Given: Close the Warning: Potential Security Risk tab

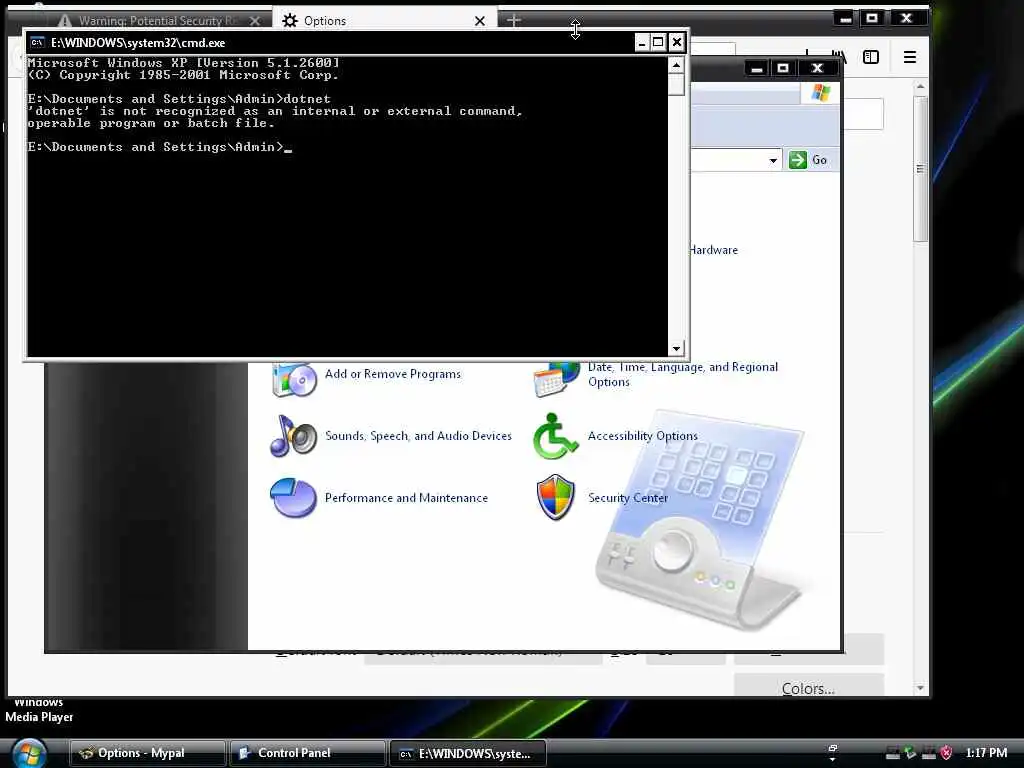Looking at the screenshot, I should click(255, 21).
